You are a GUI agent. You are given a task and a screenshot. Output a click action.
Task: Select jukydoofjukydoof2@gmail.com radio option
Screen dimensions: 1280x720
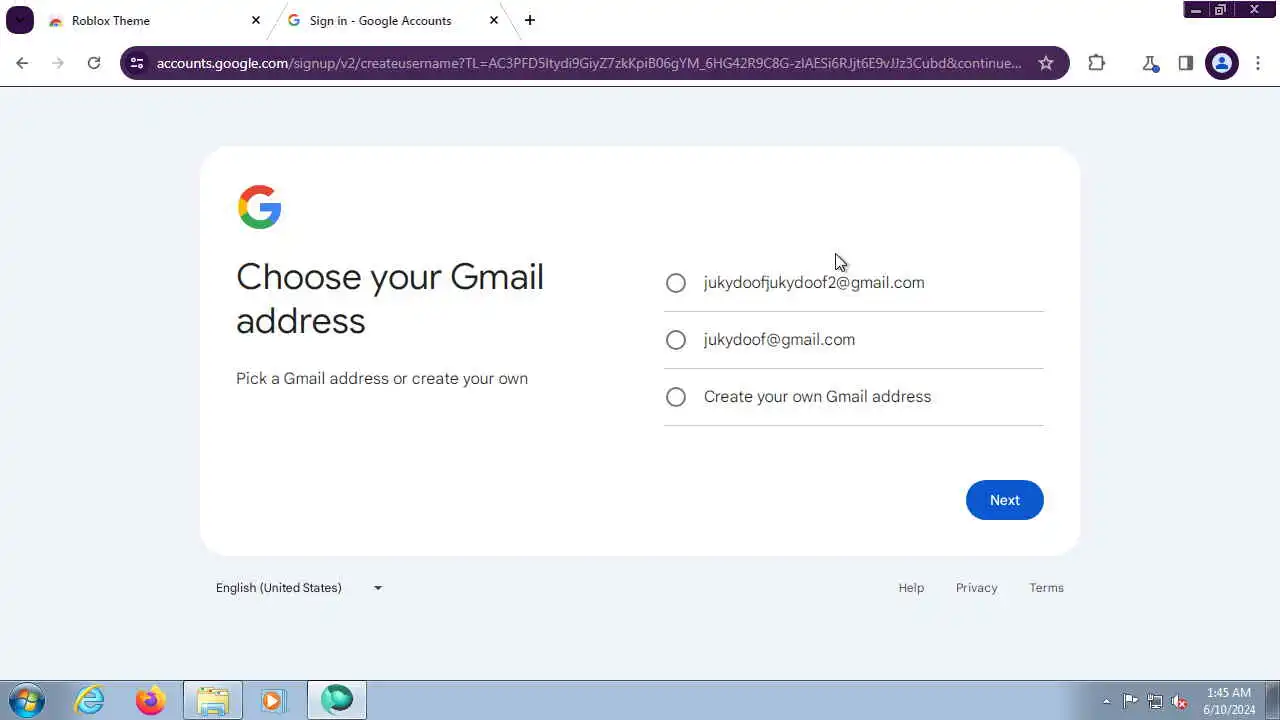[676, 283]
